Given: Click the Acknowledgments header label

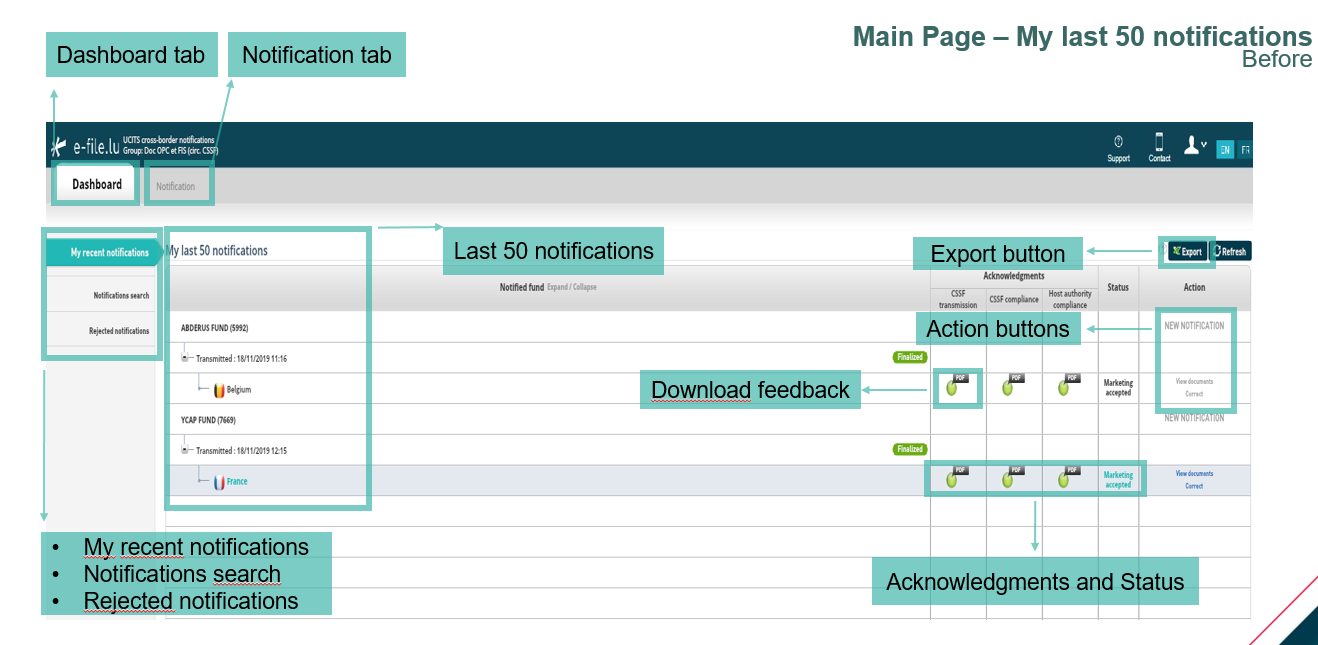Looking at the screenshot, I should pyautogui.click(x=1014, y=276).
